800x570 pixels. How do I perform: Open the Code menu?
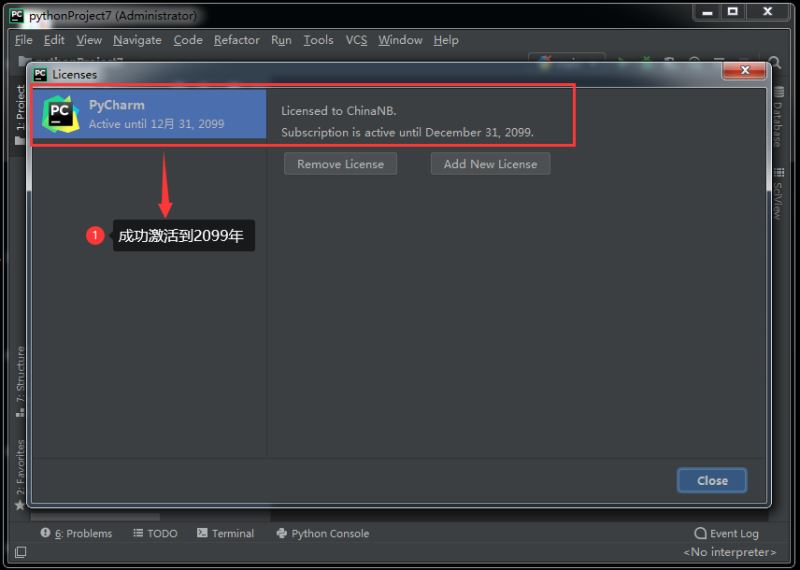[x=188, y=40]
